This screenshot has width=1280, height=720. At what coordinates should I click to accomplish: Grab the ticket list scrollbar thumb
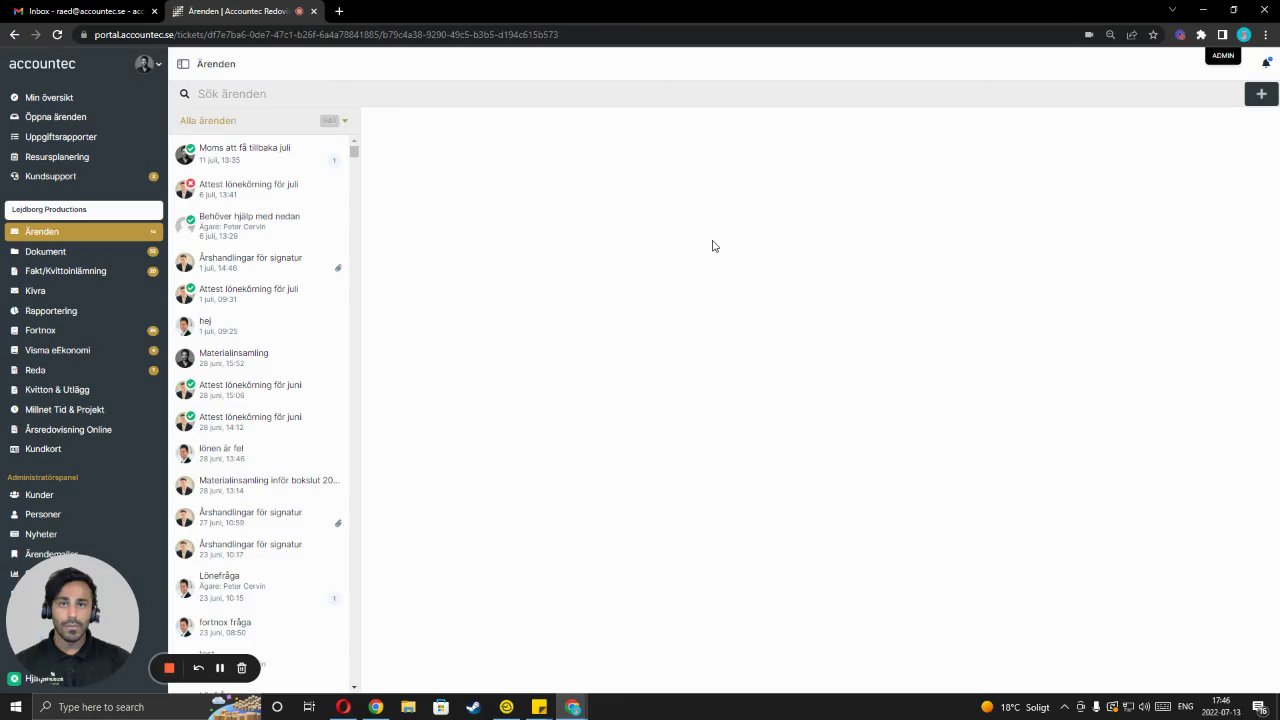354,152
